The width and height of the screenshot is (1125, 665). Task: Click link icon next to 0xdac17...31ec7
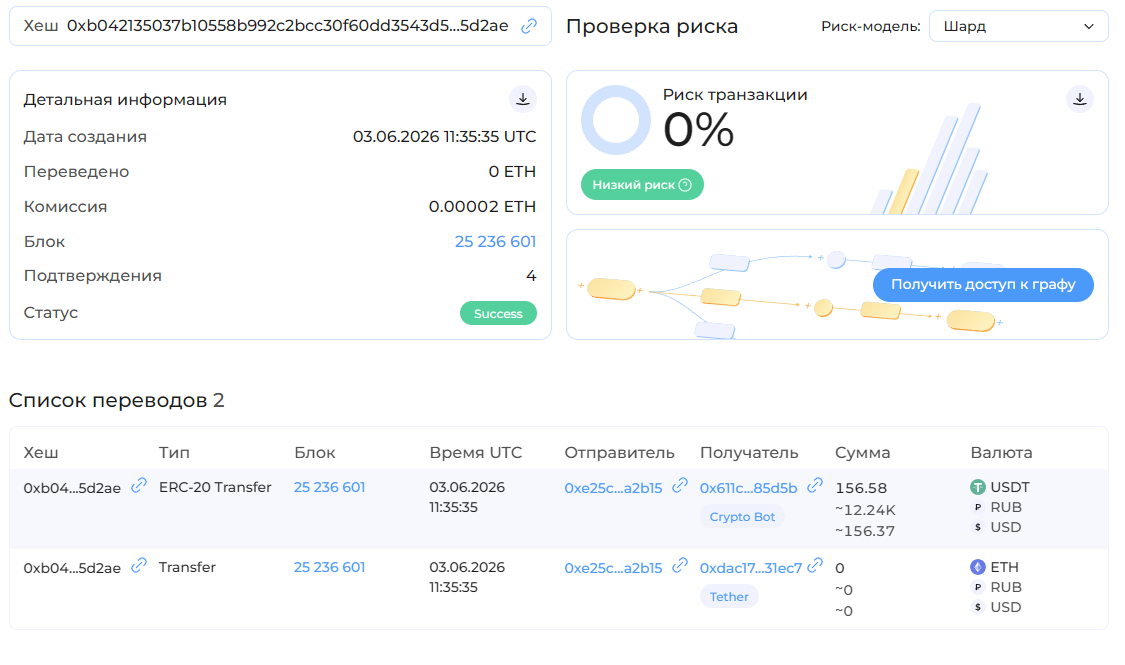click(x=814, y=565)
